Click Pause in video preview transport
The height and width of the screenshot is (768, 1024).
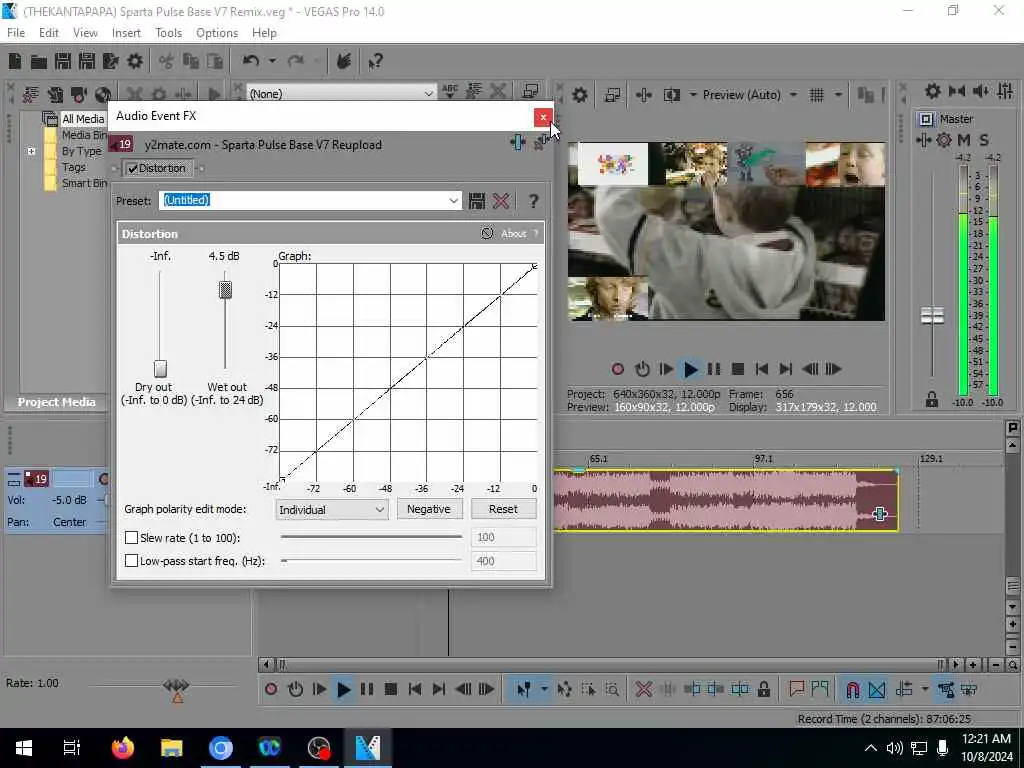[714, 369]
